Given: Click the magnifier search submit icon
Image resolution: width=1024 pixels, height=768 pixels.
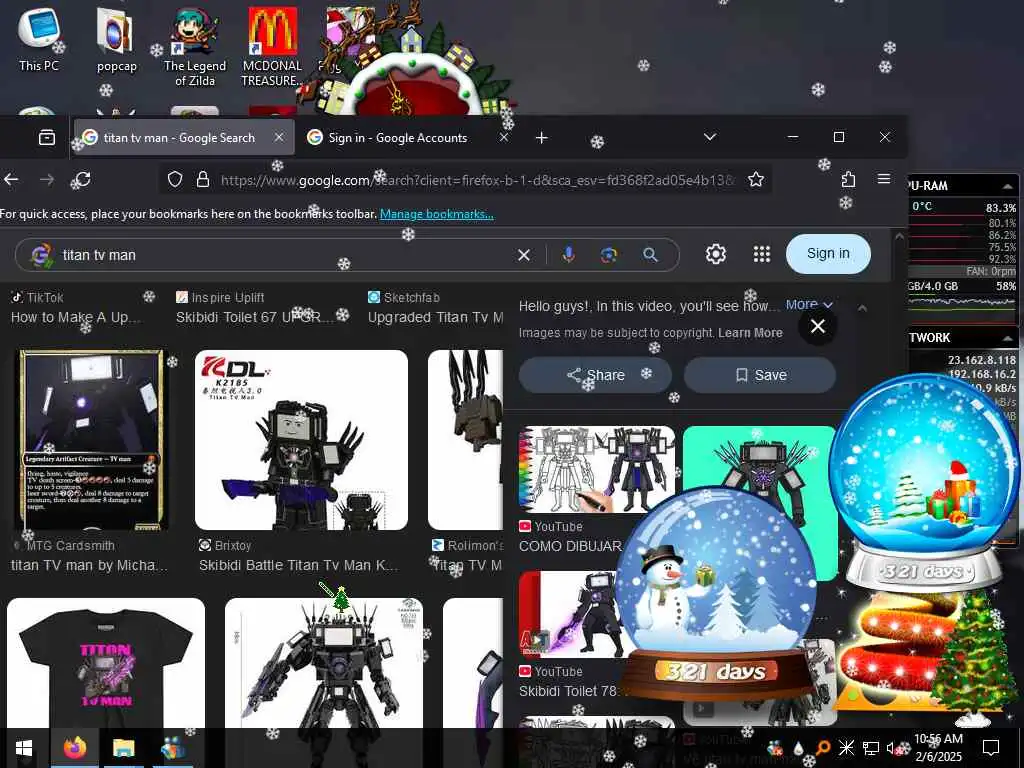Looking at the screenshot, I should (x=650, y=255).
